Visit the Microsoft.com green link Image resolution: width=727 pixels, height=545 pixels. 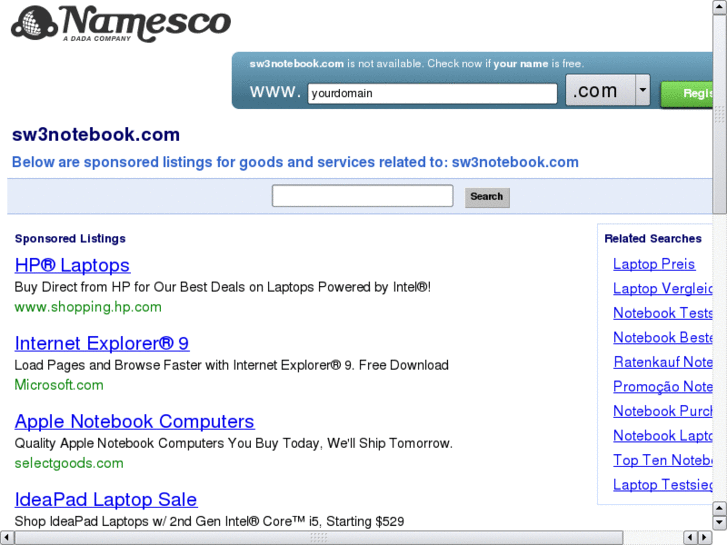coord(59,385)
